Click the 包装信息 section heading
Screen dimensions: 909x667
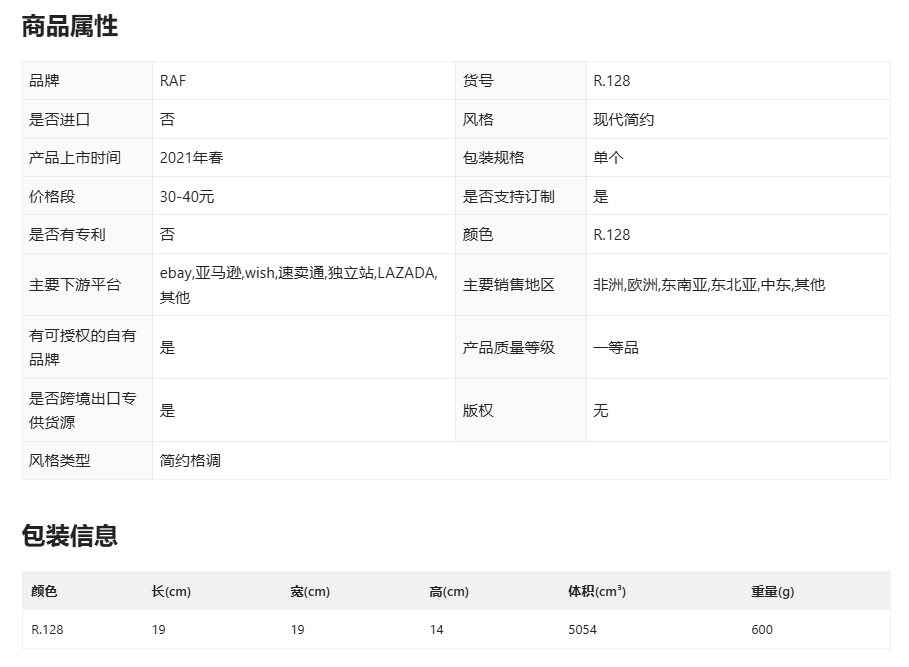[70, 536]
